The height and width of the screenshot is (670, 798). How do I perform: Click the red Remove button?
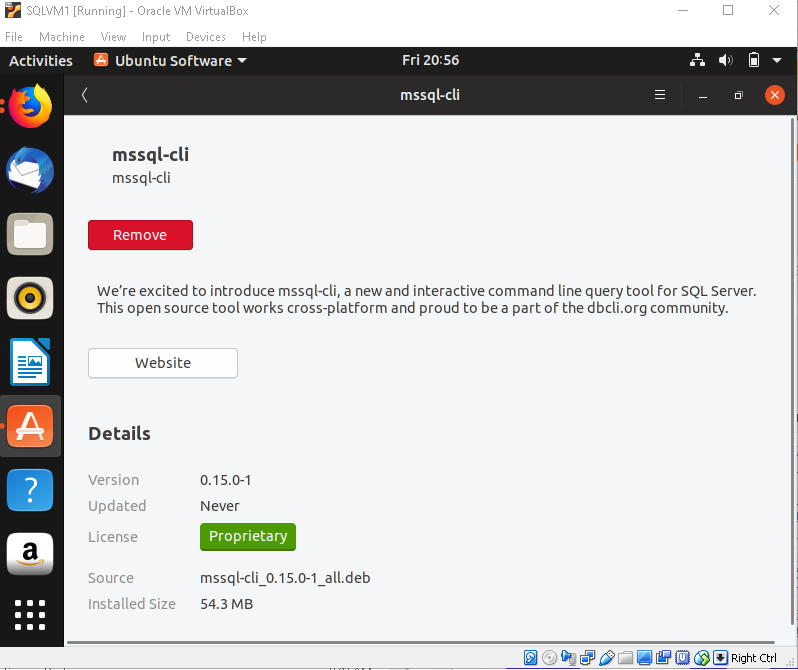pyautogui.click(x=140, y=235)
